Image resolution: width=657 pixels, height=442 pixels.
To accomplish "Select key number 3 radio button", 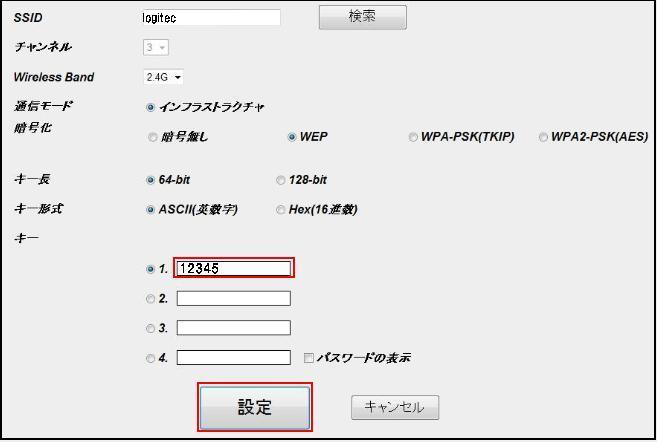I will pyautogui.click(x=150, y=328).
